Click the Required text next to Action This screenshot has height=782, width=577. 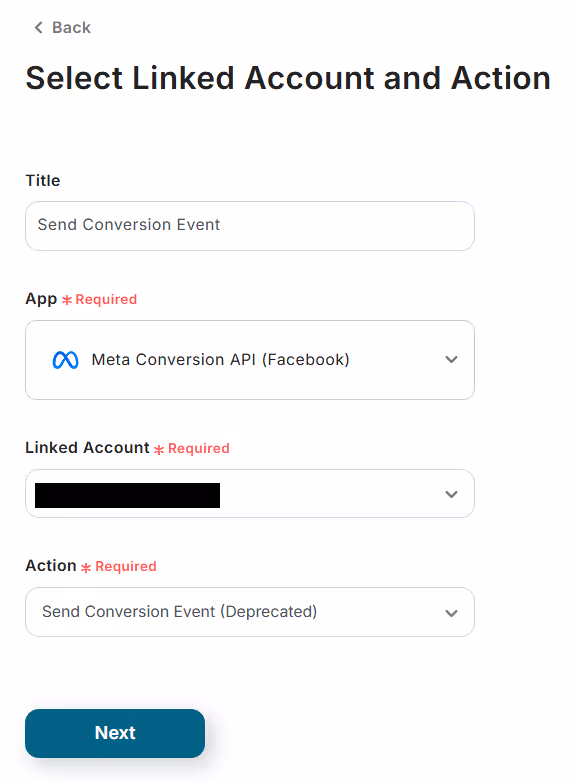point(126,567)
